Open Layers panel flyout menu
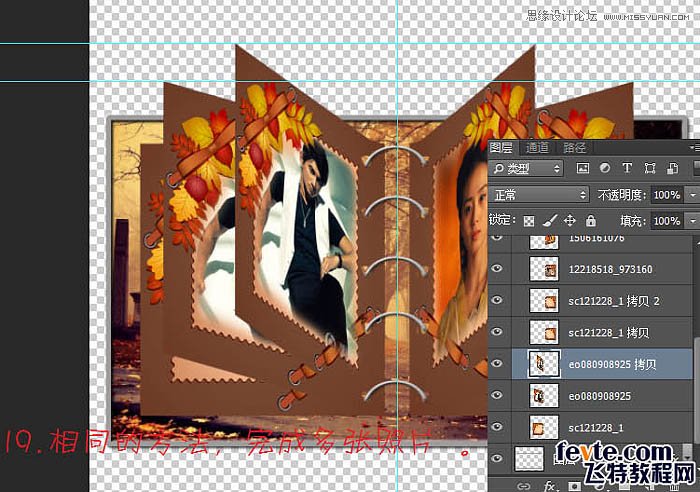Viewport: 700px width, 492px height. (x=695, y=147)
